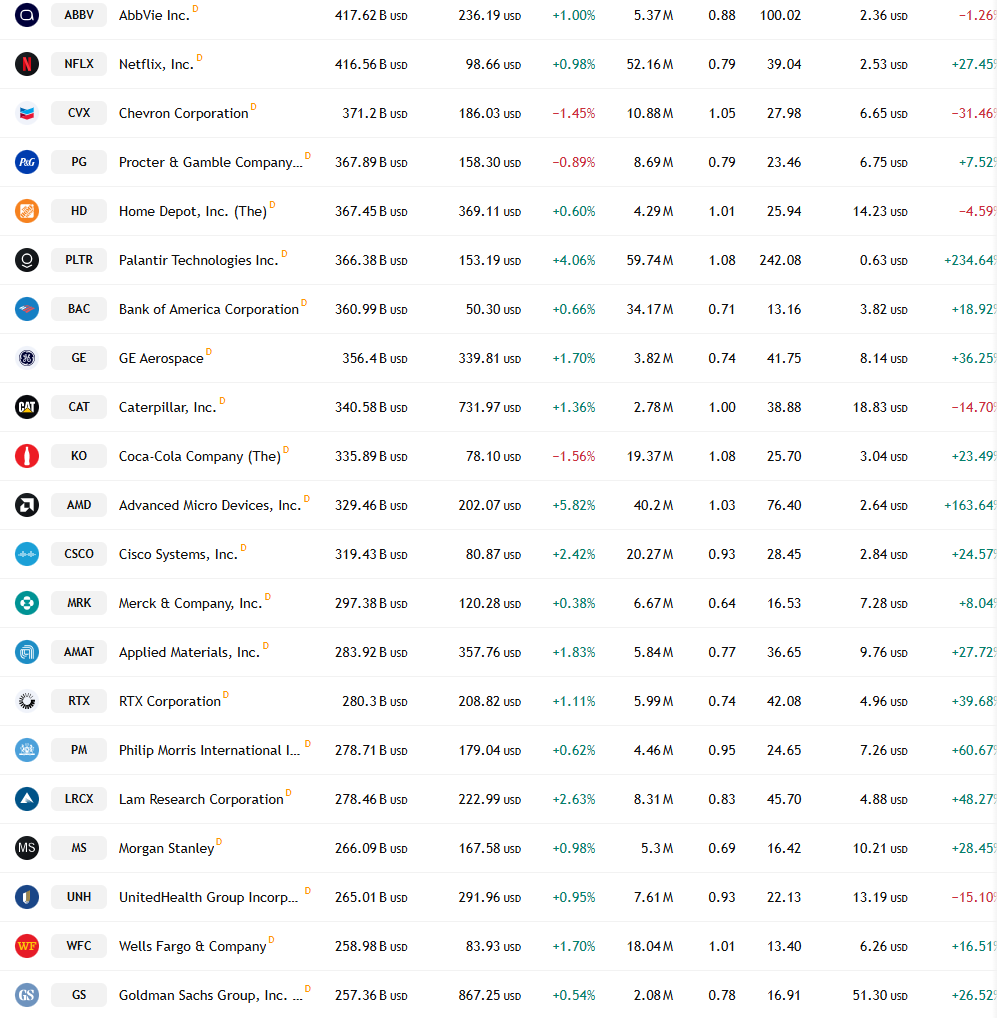The image size is (997, 1018).
Task: Open Palantir Technologies Inc. link
Action: click(199, 260)
